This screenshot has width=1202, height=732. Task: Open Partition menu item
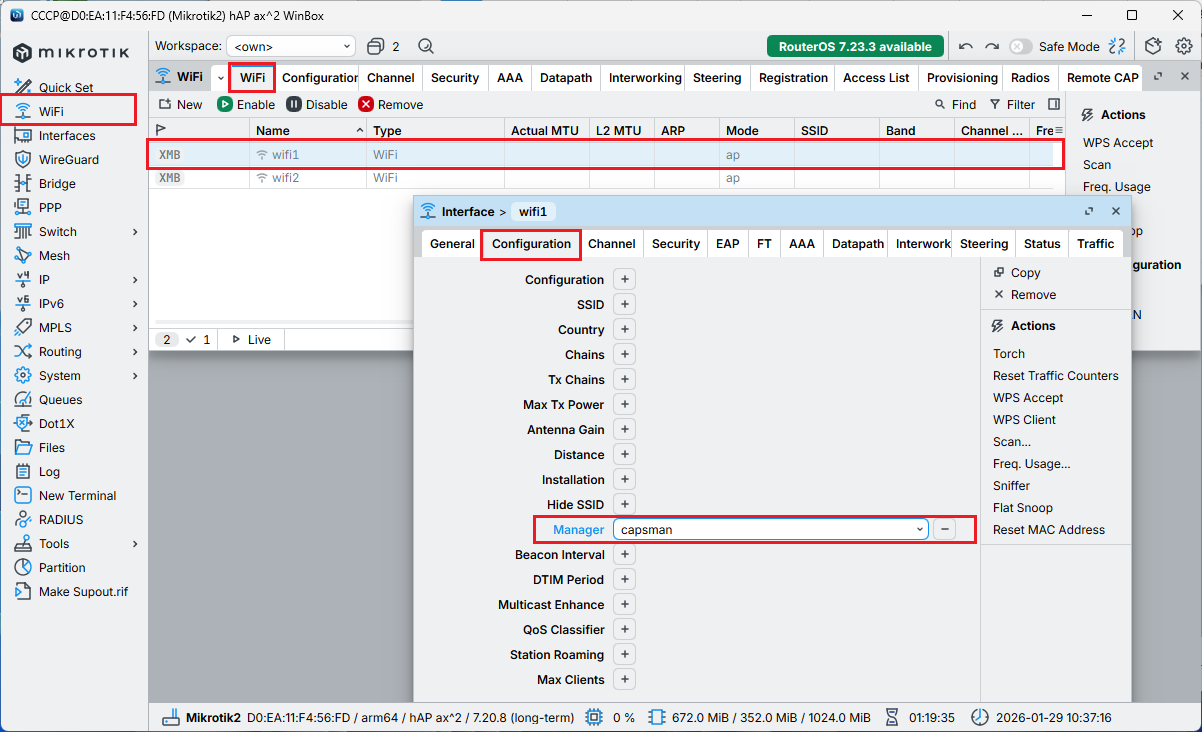click(62, 567)
